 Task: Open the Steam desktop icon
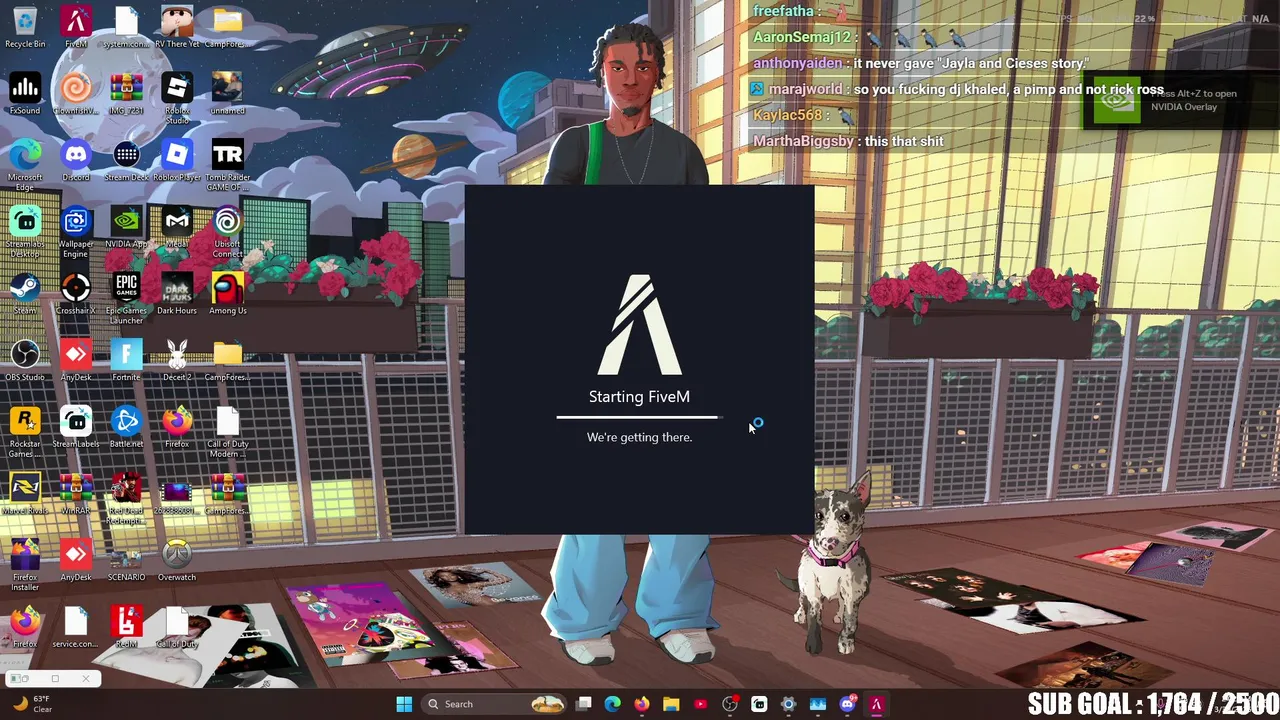[25, 294]
